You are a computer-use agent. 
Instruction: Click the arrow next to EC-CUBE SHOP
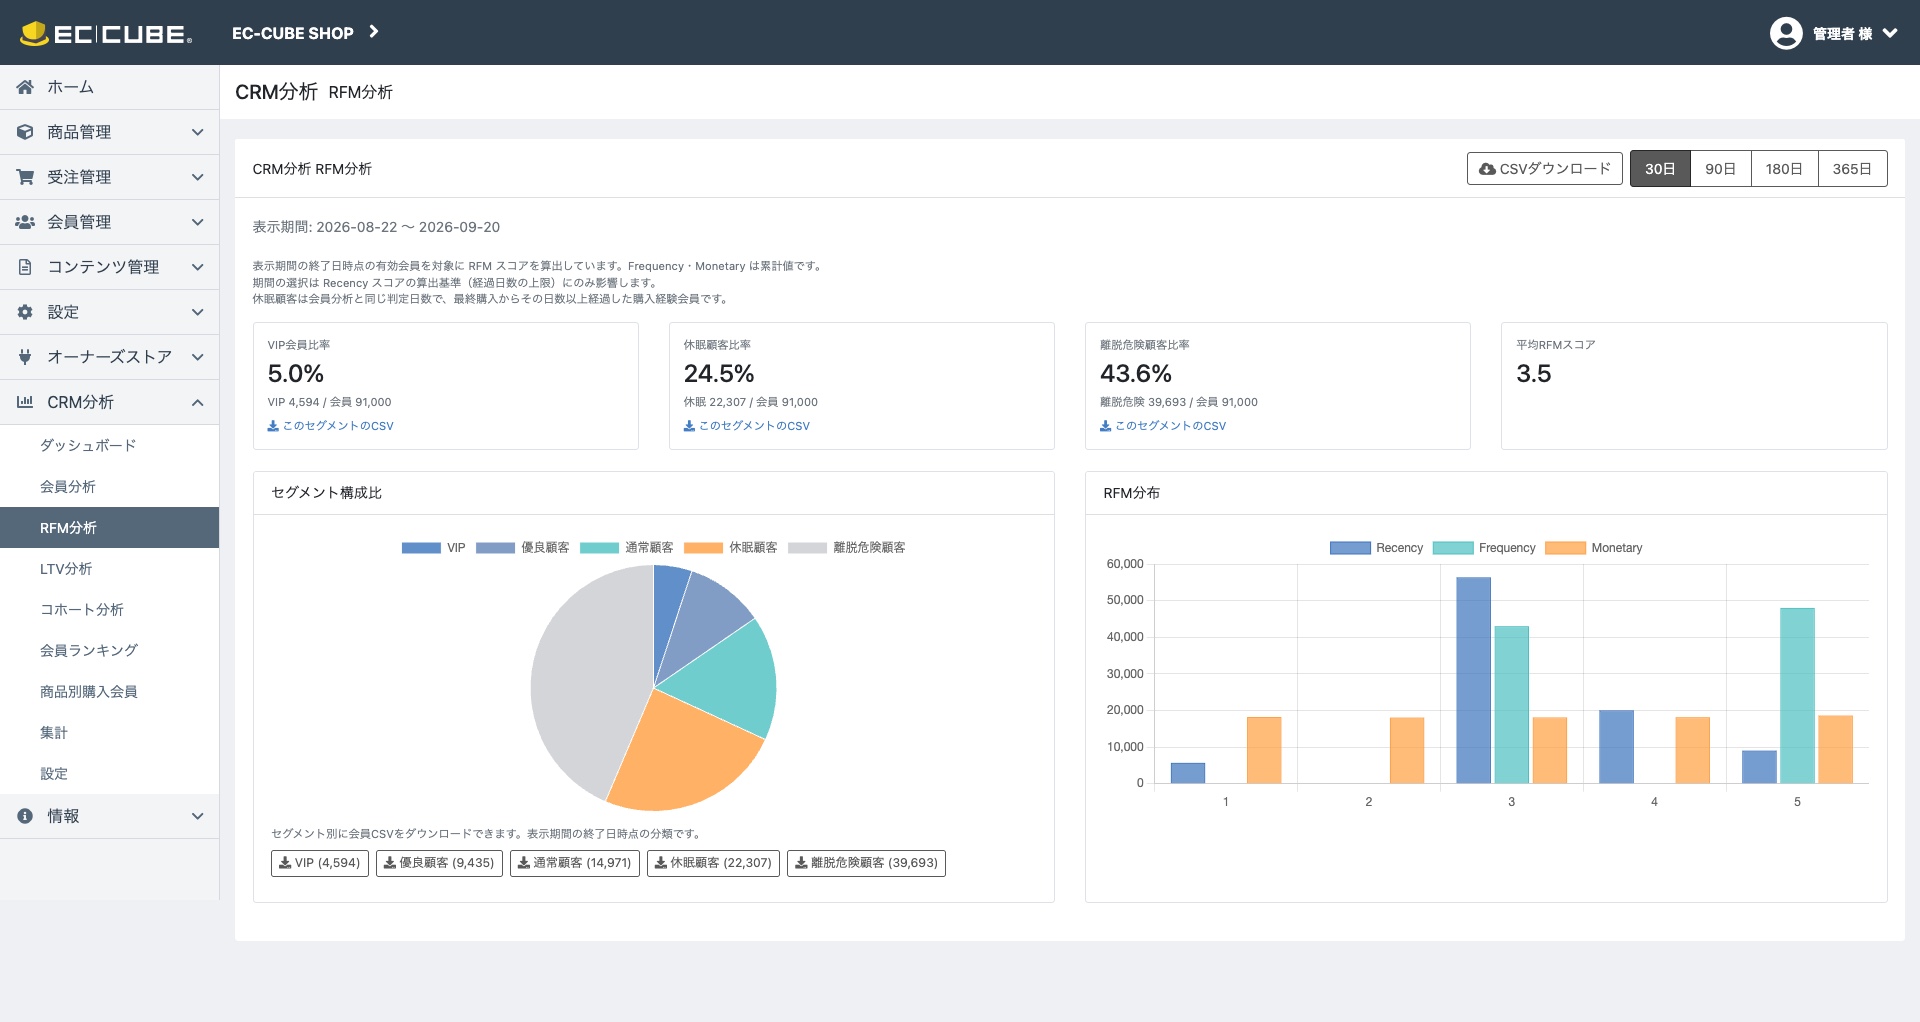[x=374, y=32]
